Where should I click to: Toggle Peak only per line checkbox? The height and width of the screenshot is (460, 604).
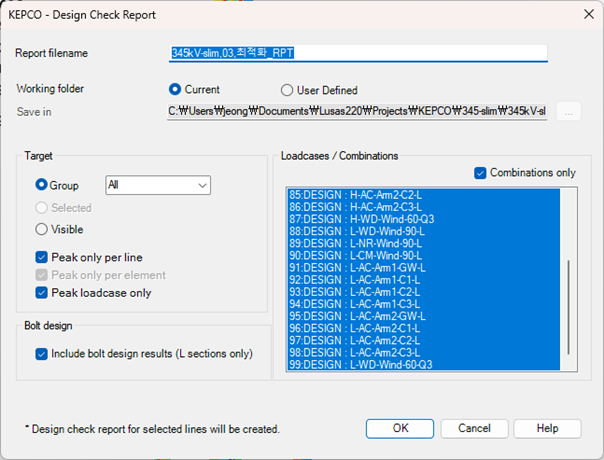(x=42, y=257)
